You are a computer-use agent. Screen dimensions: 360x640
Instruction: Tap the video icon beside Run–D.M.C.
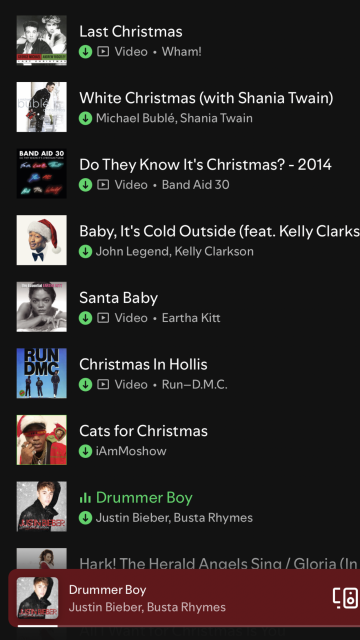[103, 384]
